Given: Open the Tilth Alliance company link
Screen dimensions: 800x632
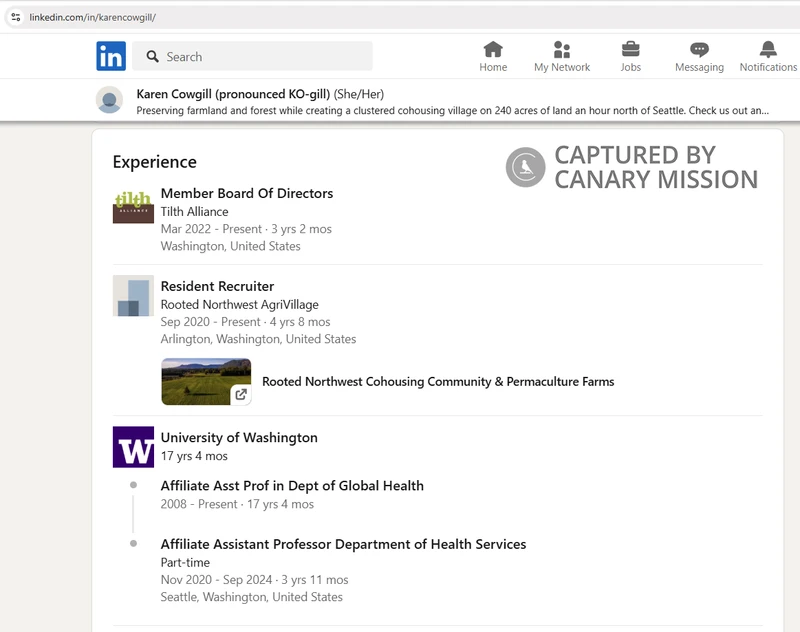Looking at the screenshot, I should click(x=194, y=212).
